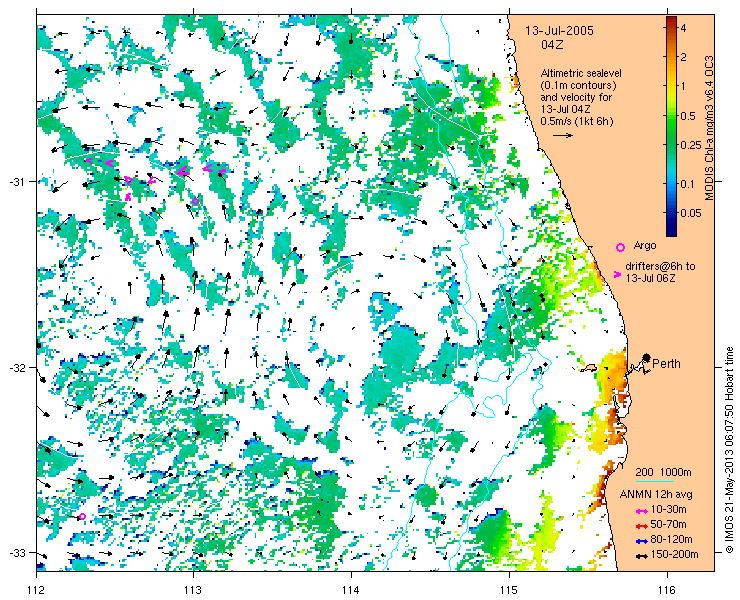Click the x-axis label 114
This screenshot has width=740, height=600.
pos(351,590)
